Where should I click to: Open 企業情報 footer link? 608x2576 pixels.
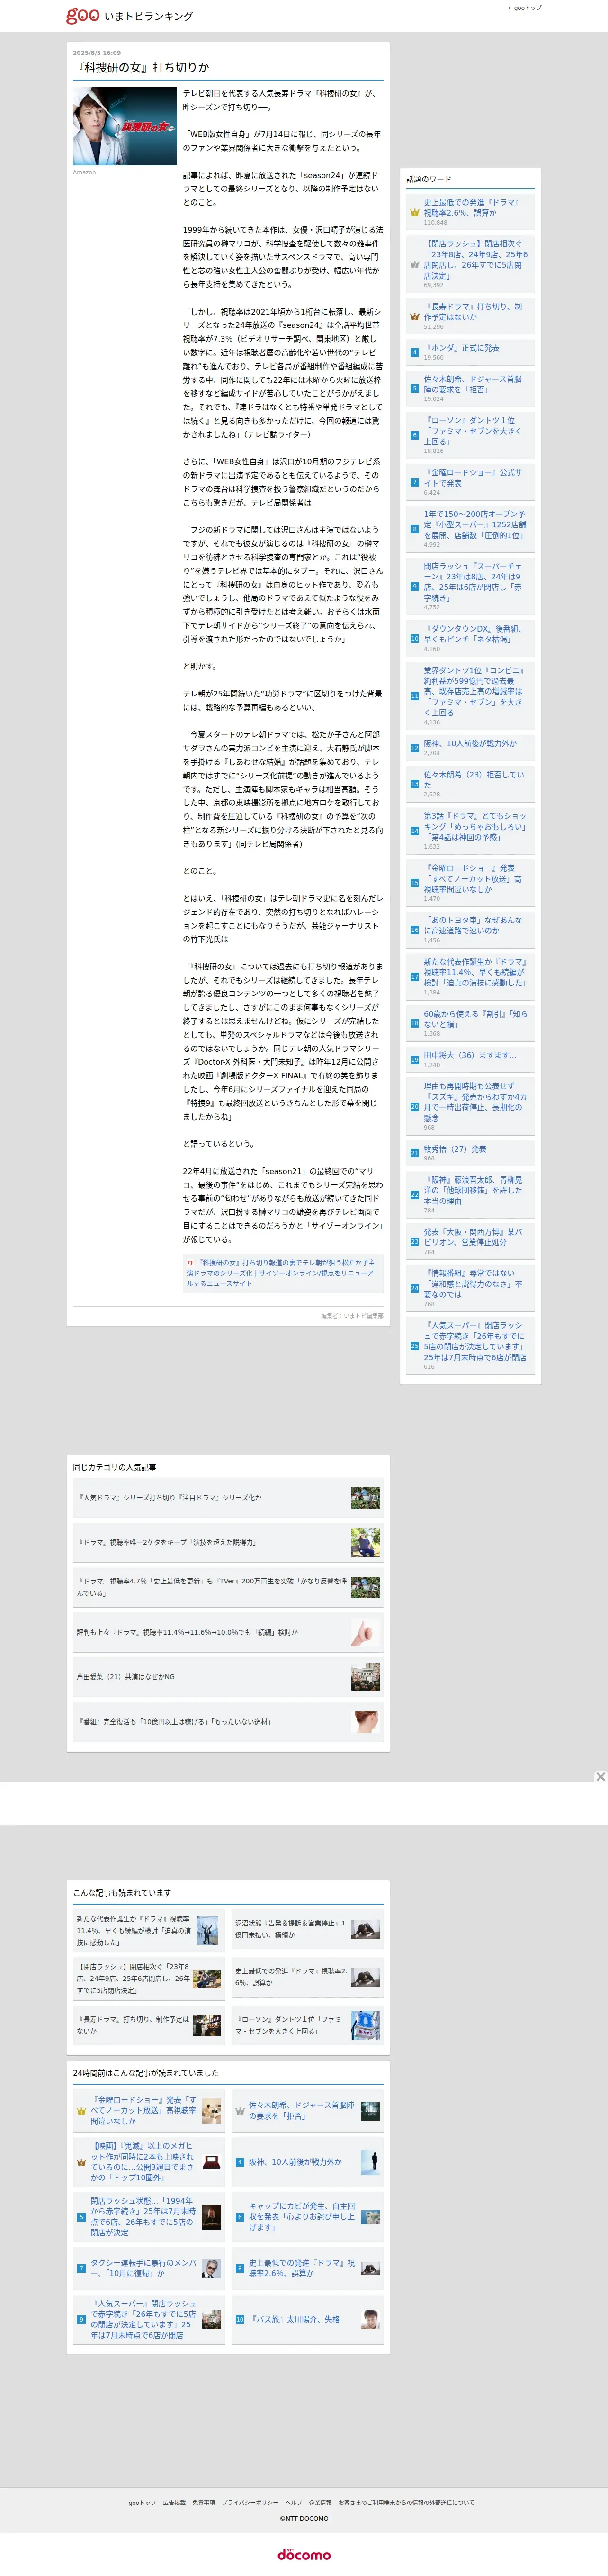320,2503
